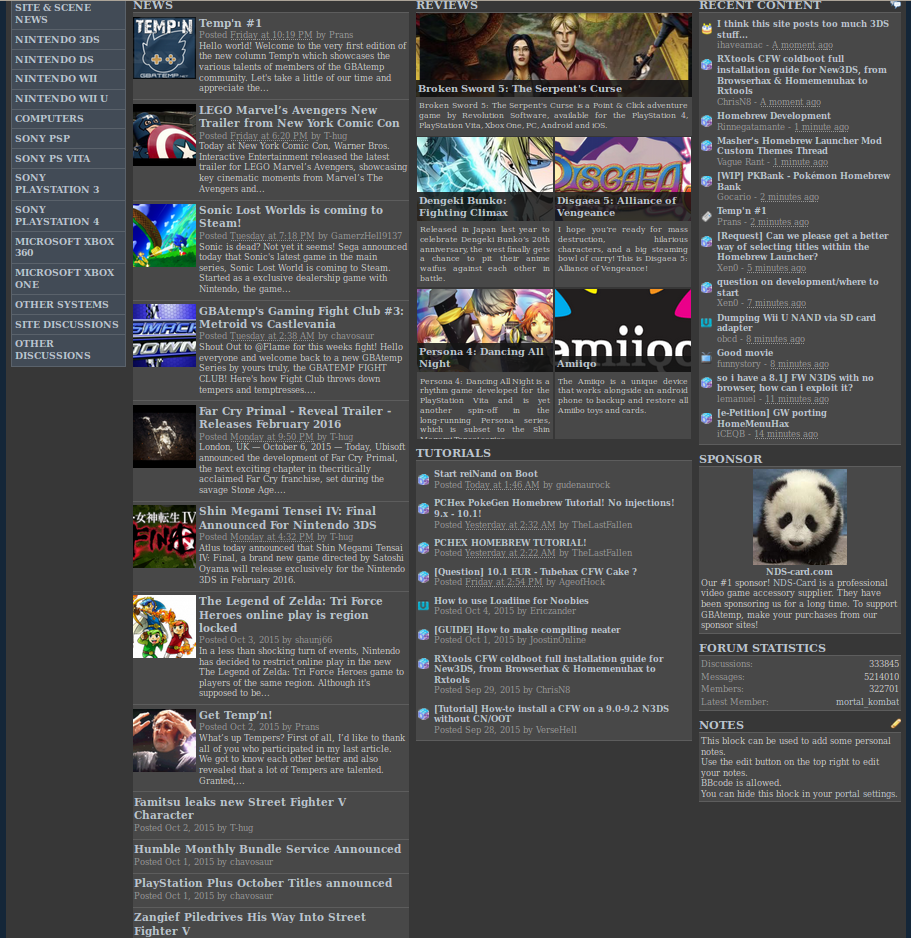The height and width of the screenshot is (938, 911).
Task: Click the crown icon beside 3DS stuff post
Action: pyautogui.click(x=706, y=29)
